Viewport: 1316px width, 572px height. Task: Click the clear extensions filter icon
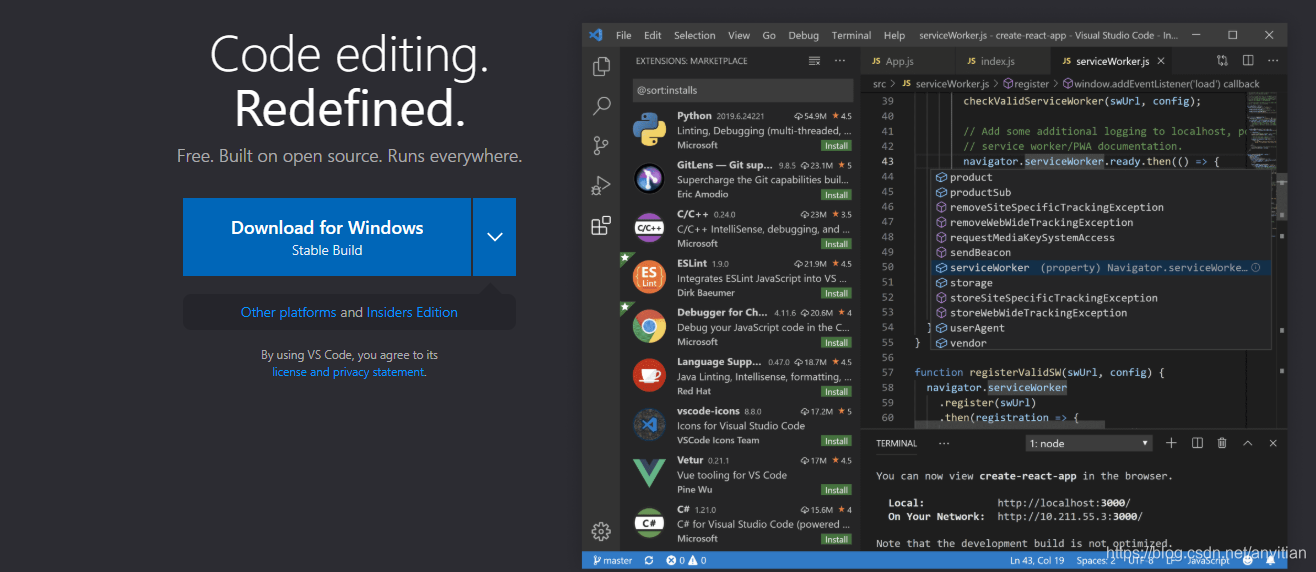point(815,61)
